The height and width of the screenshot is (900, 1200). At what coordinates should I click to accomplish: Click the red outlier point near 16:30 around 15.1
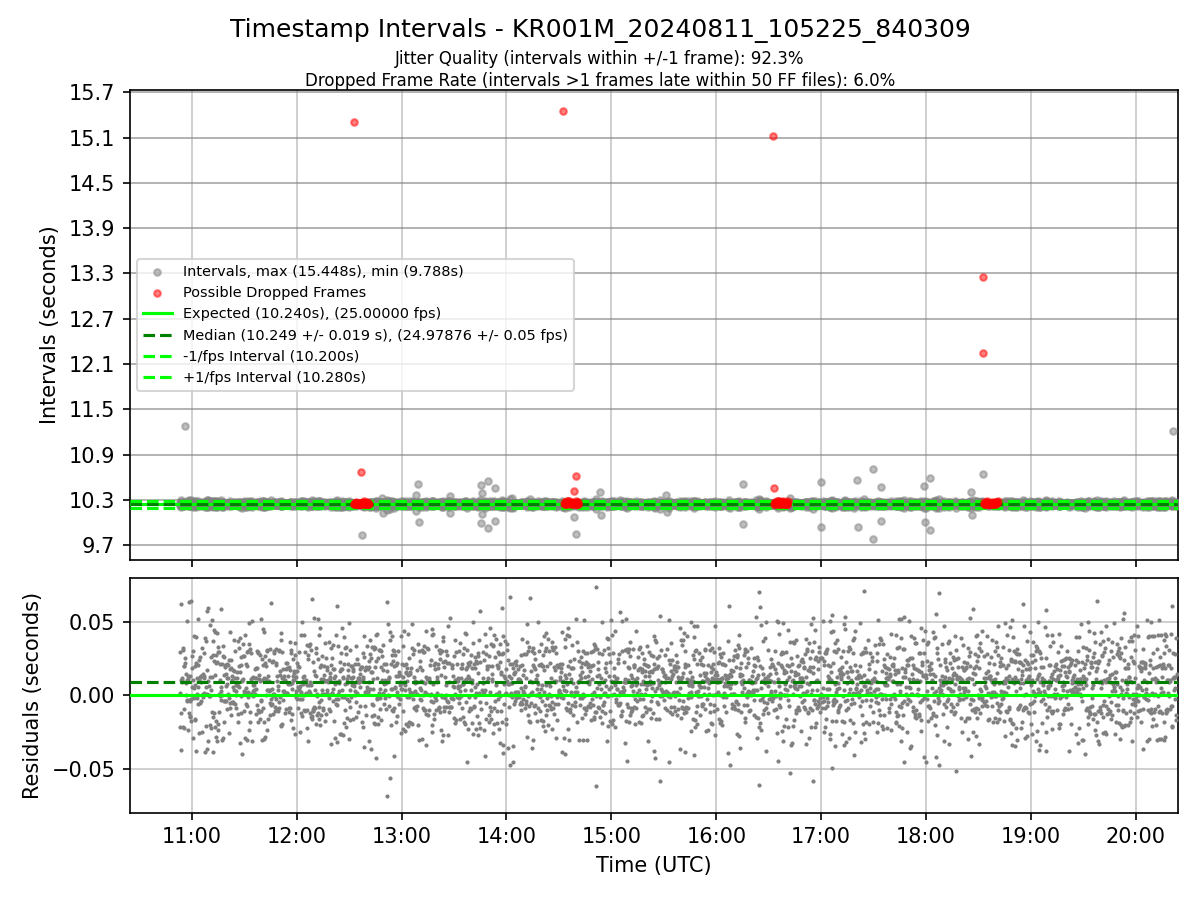tap(773, 136)
